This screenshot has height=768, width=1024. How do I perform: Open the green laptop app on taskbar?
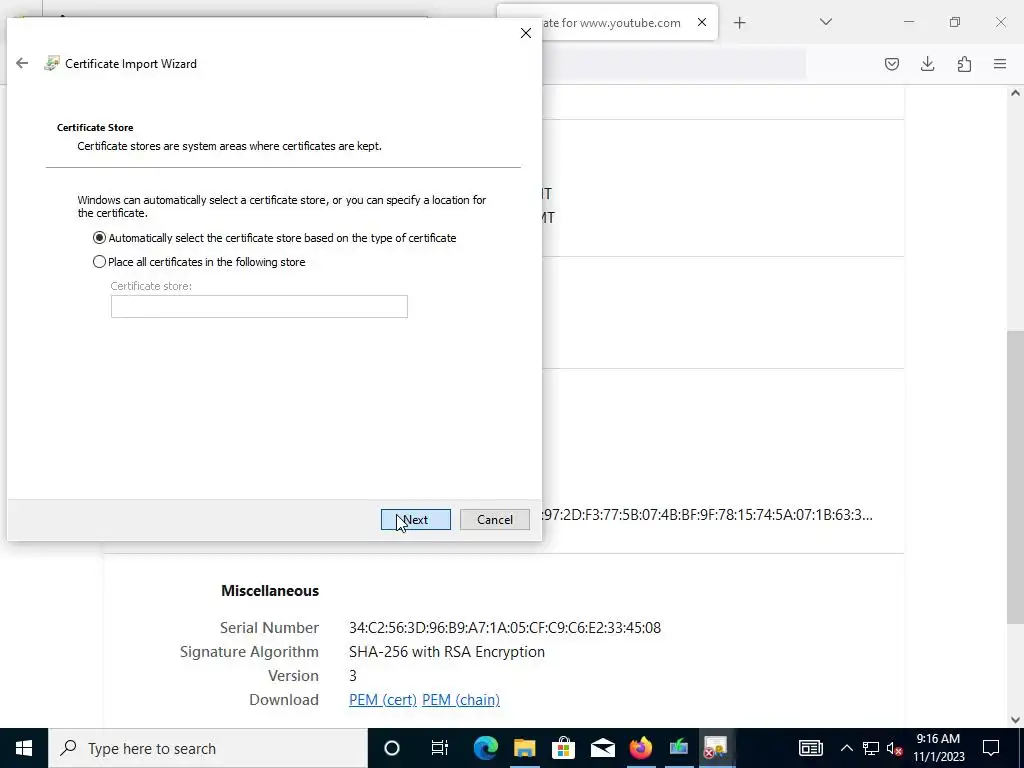click(679, 748)
